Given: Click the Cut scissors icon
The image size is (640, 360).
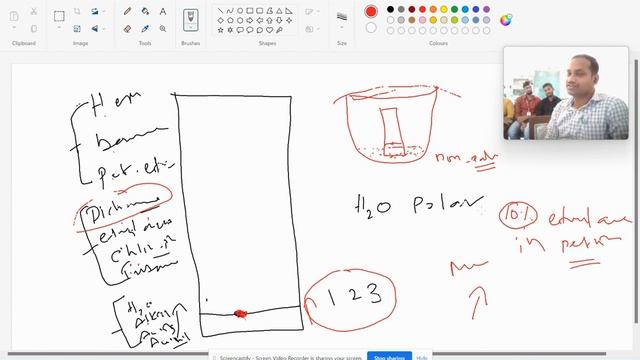Looking at the screenshot, I should point(34,11).
